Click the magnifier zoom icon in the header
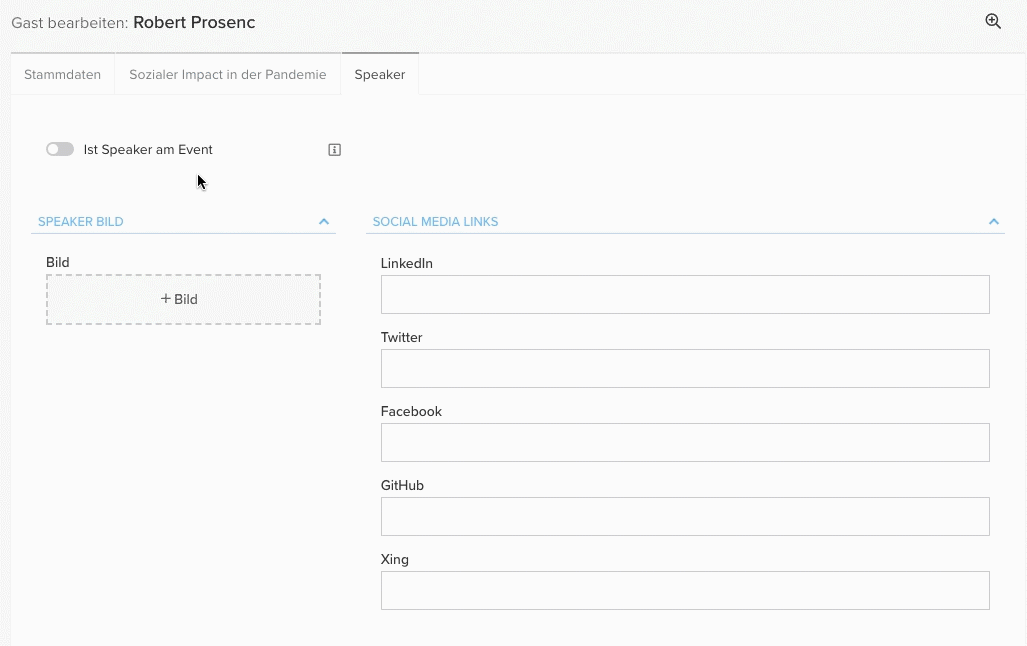 tap(993, 21)
